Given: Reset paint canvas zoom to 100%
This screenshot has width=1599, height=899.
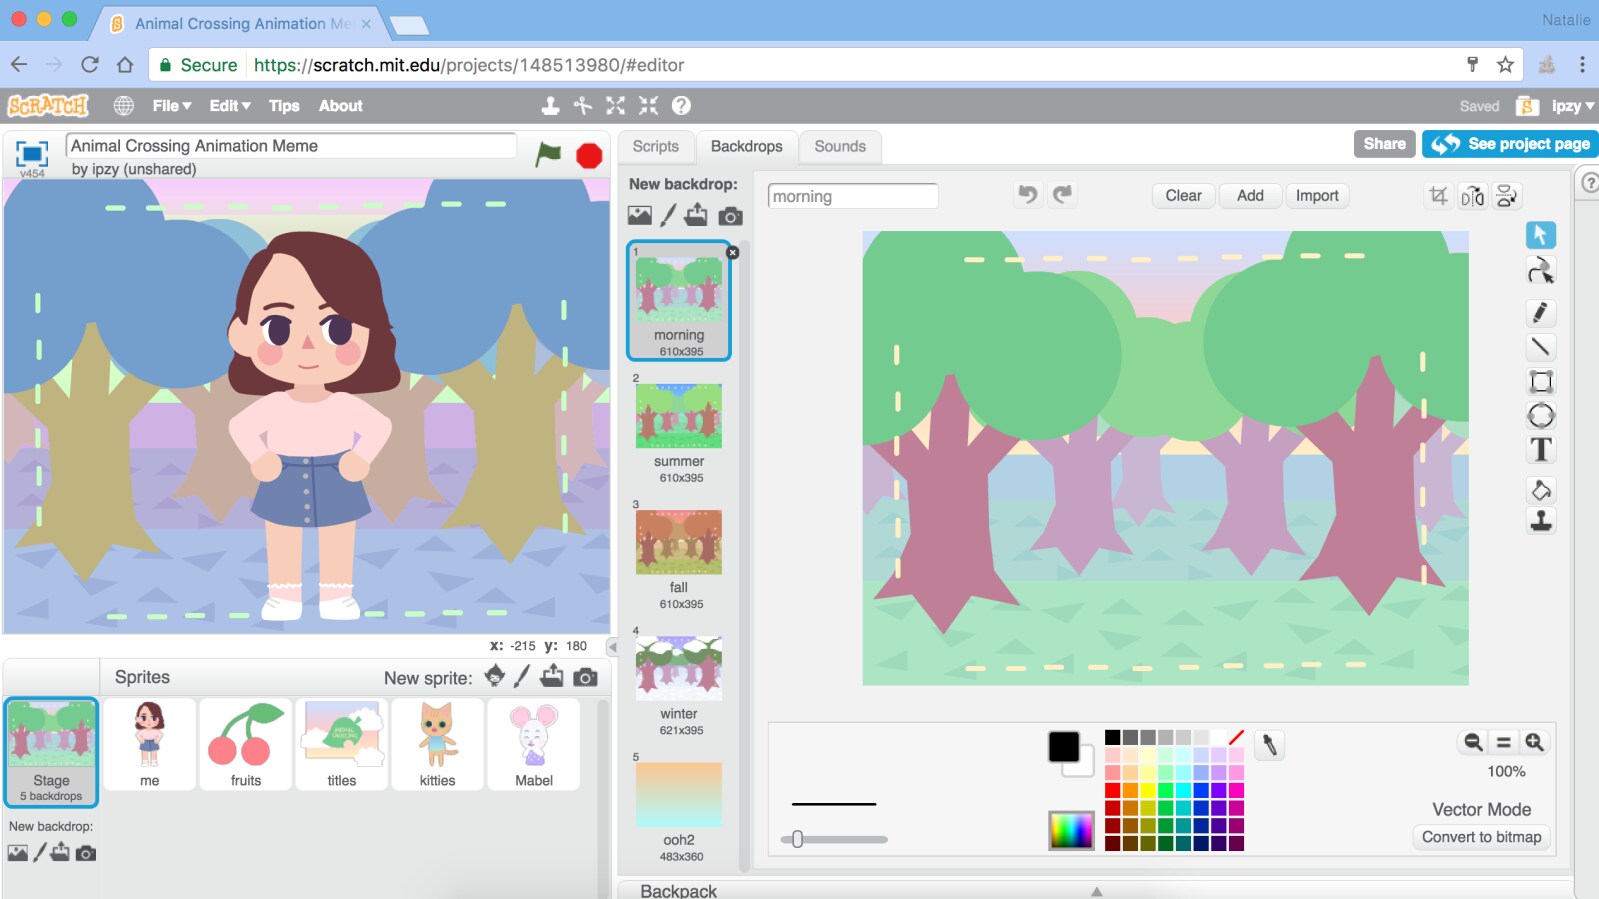Looking at the screenshot, I should click(x=1503, y=742).
